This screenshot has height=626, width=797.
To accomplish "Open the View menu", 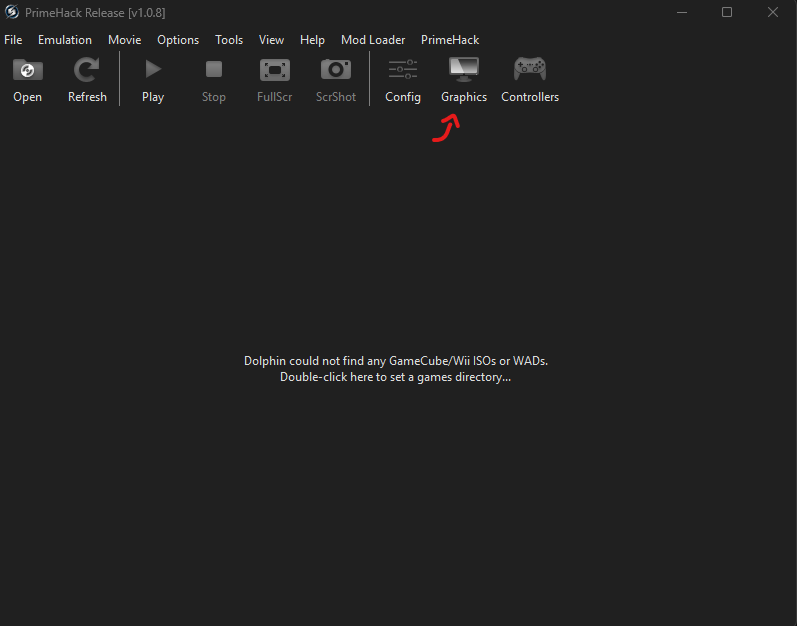I will pos(271,40).
